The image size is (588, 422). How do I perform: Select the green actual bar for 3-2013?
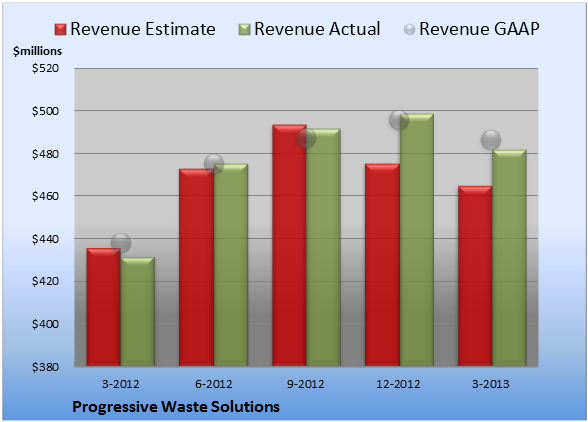pos(509,258)
